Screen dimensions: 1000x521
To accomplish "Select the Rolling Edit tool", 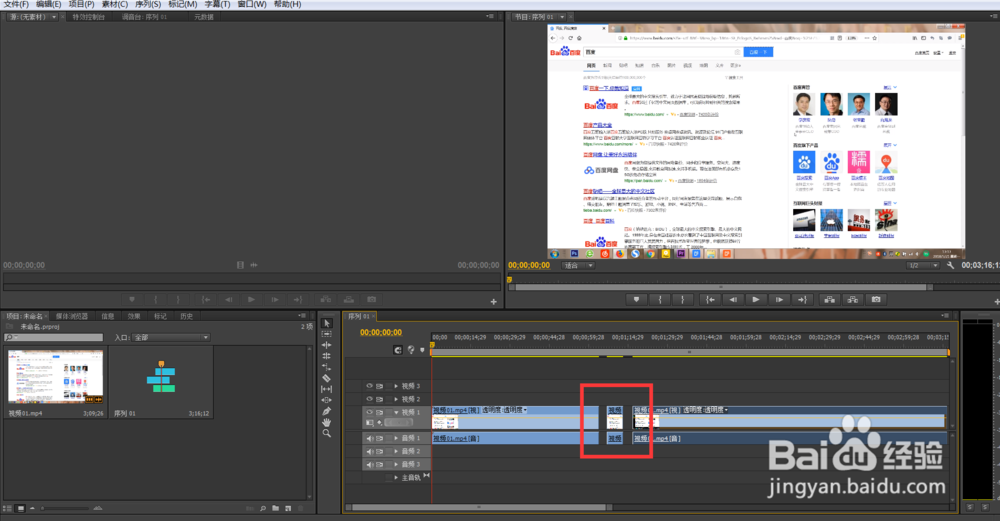I will 327,356.
